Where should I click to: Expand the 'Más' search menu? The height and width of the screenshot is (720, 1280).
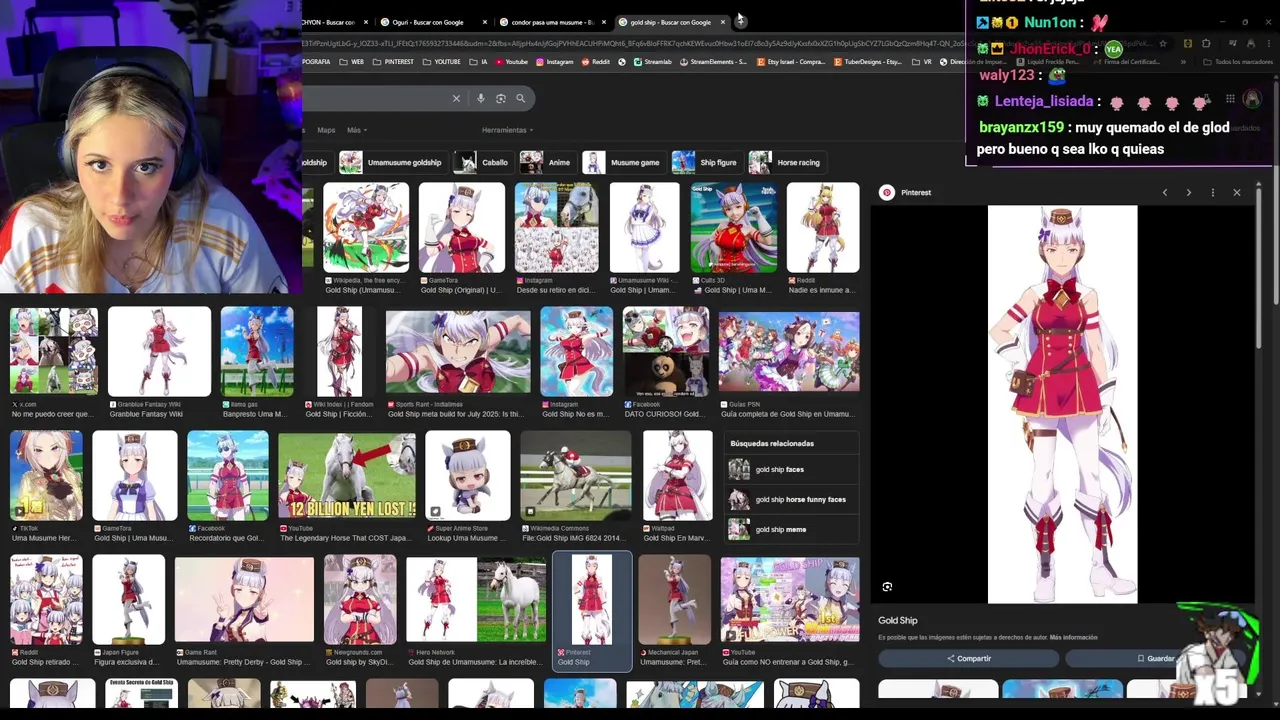click(x=357, y=130)
